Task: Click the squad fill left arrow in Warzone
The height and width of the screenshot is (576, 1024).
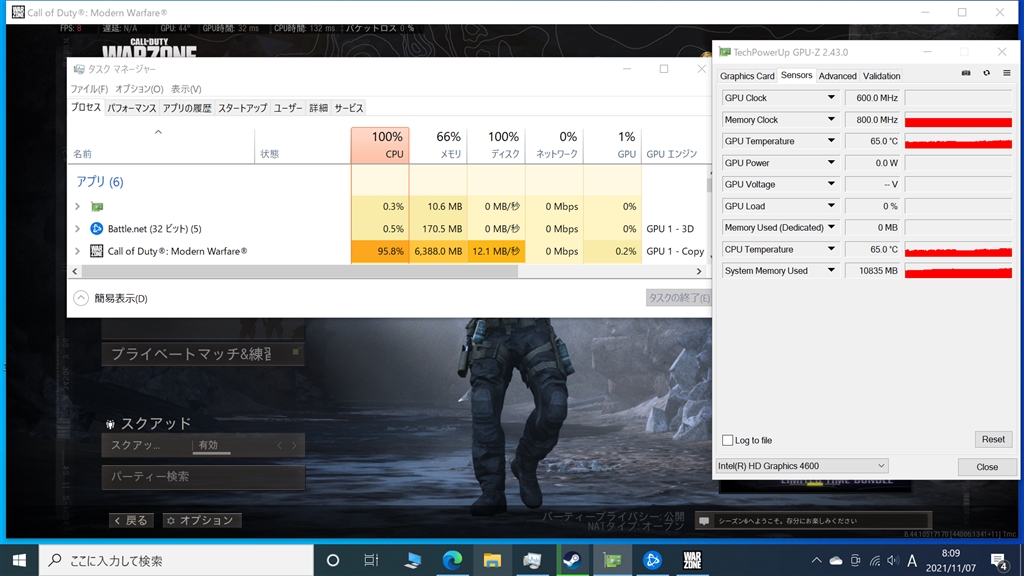Action: click(x=280, y=445)
